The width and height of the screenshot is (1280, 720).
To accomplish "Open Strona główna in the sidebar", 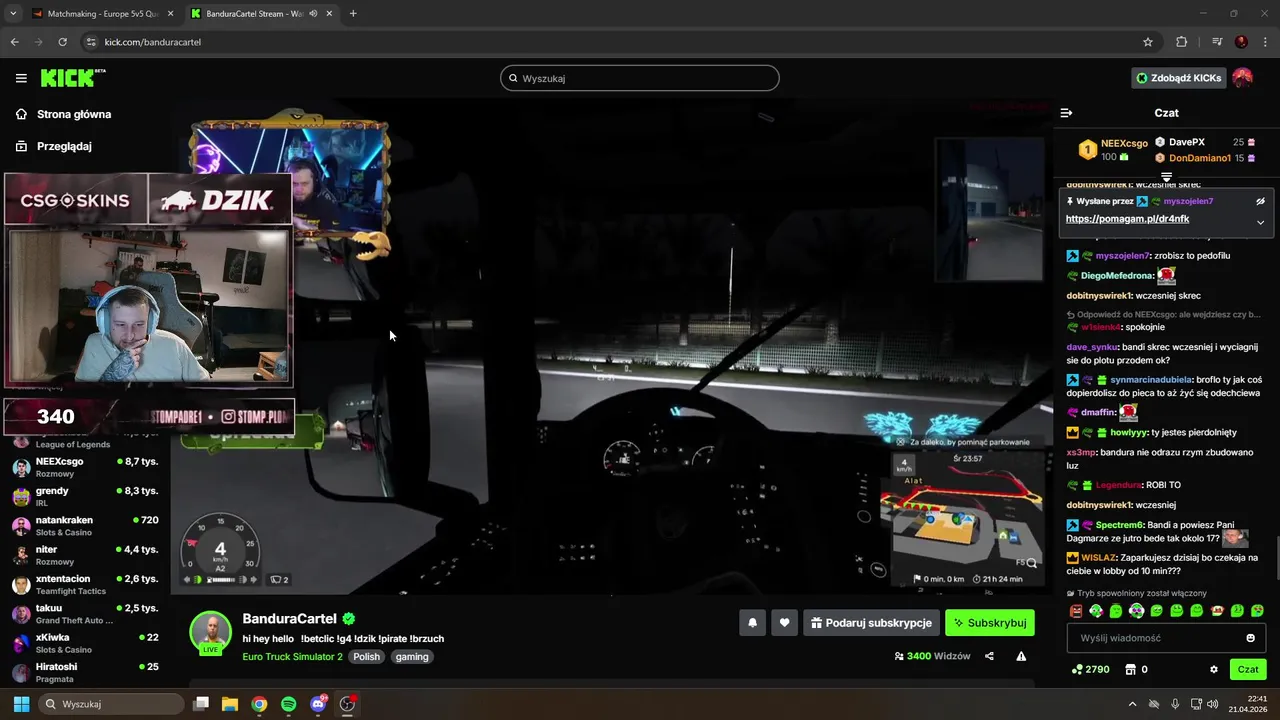I will tap(63, 114).
